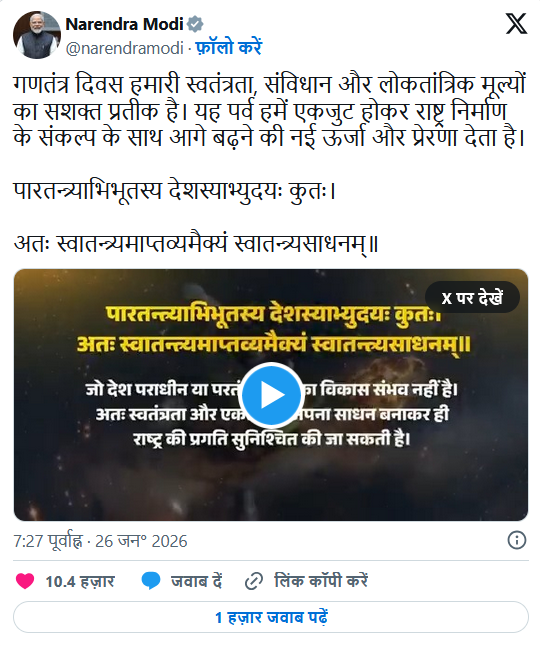Click the फ़ॉलो करें follow link
This screenshot has width=540, height=646.
coord(229,48)
